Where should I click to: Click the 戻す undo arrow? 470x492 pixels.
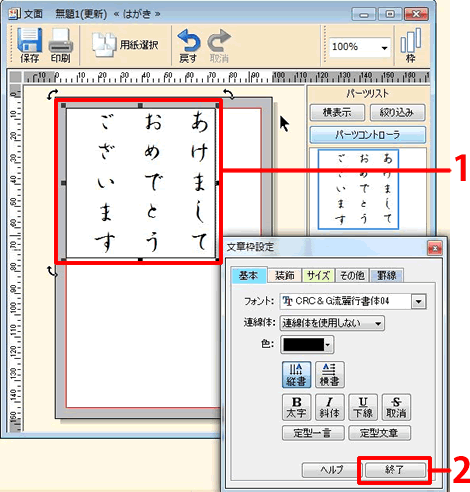click(x=189, y=46)
